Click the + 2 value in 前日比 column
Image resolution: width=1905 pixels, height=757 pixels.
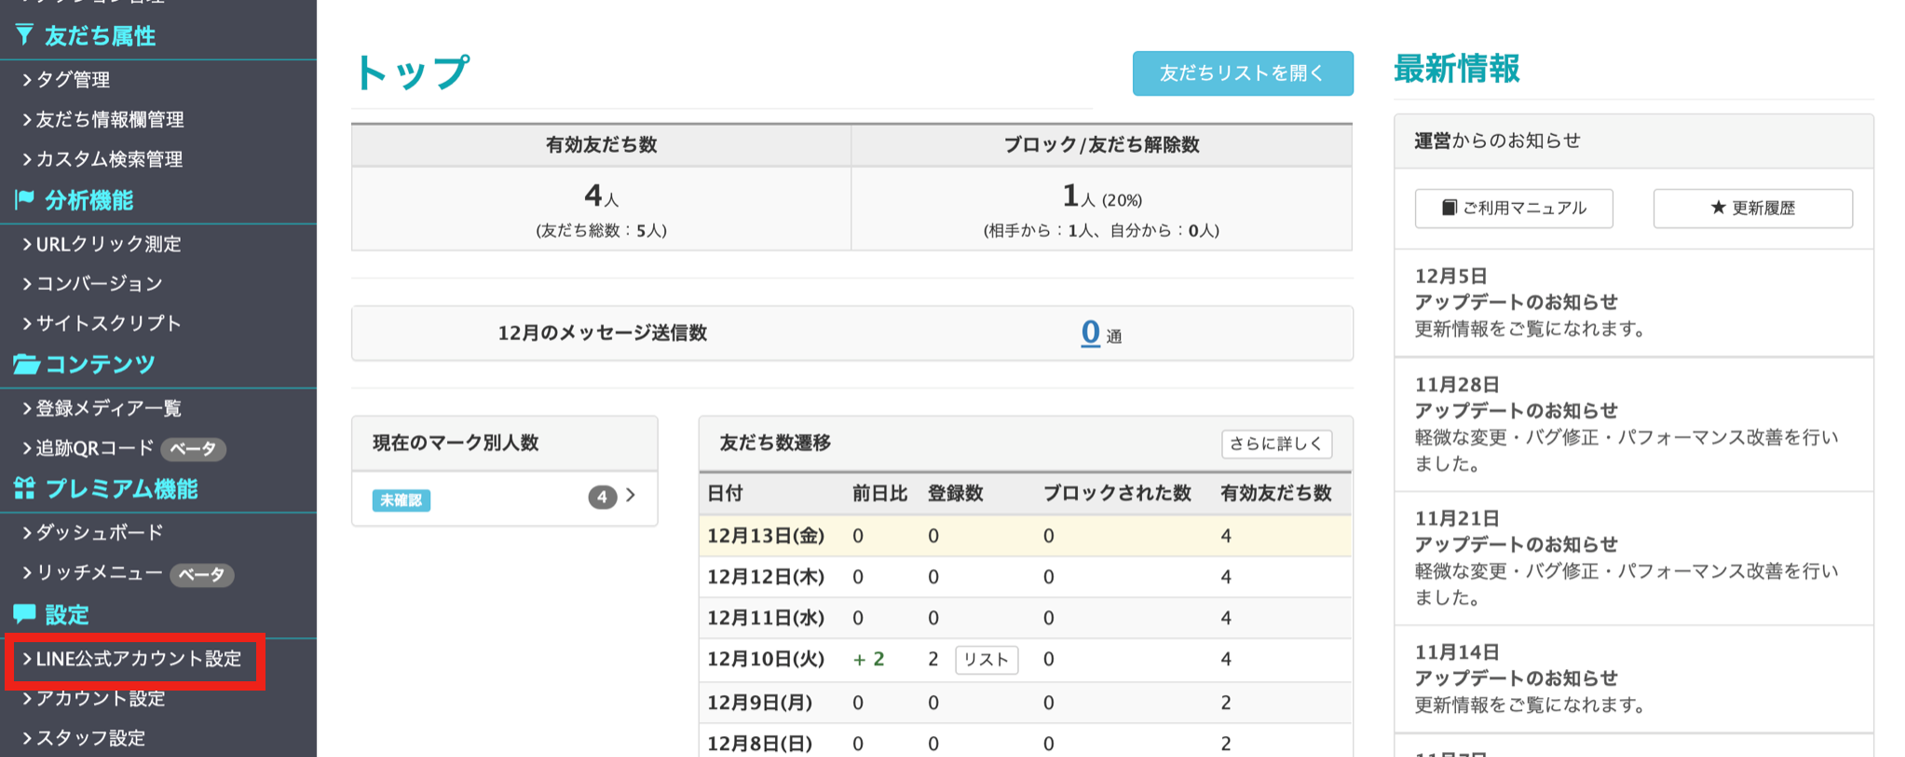pyautogui.click(x=868, y=659)
